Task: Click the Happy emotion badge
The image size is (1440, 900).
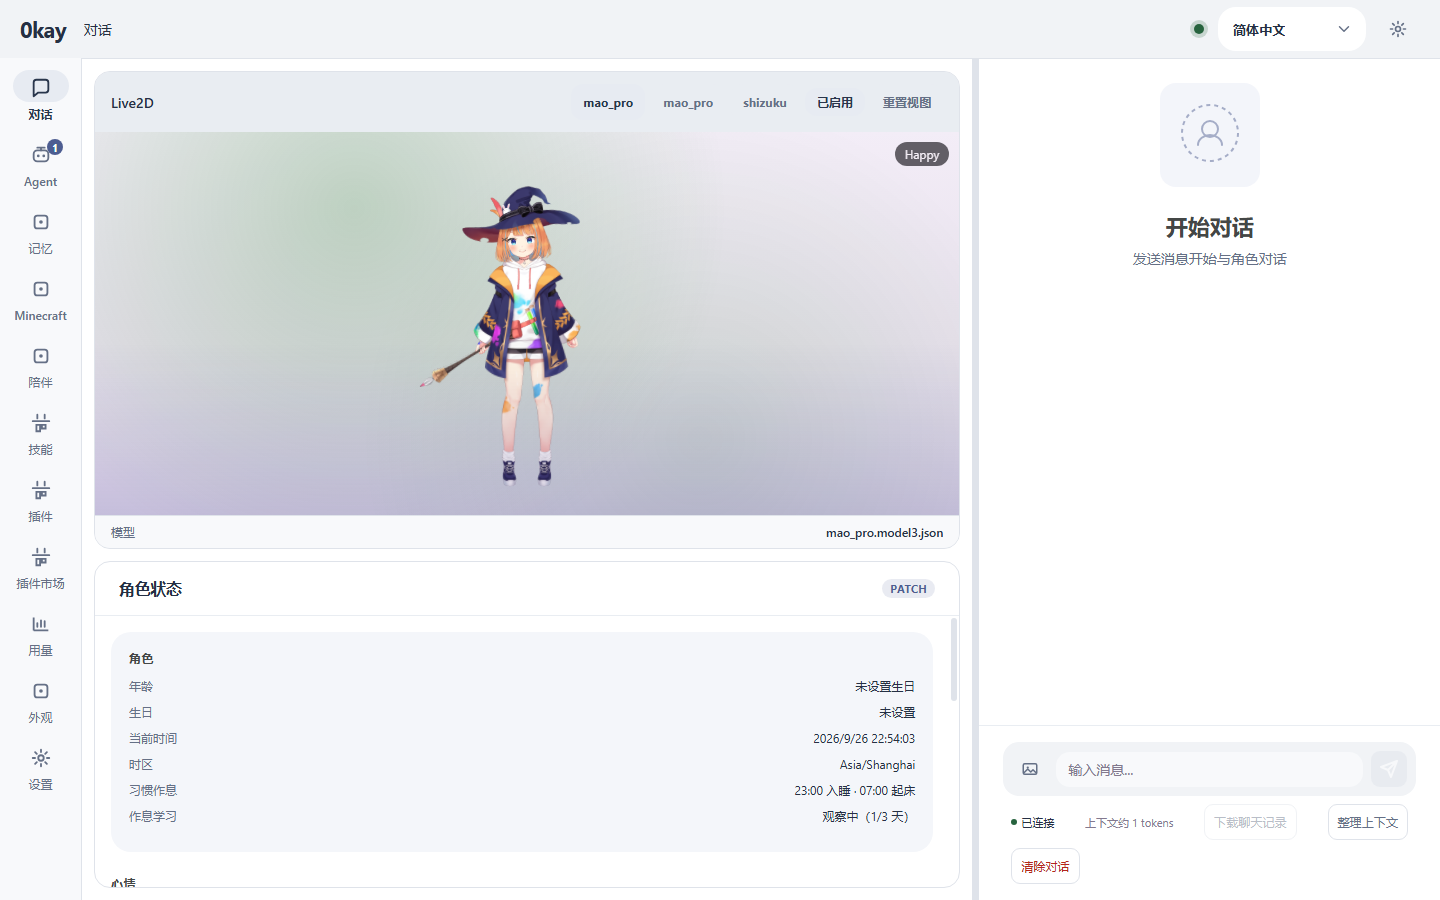Action: tap(922, 154)
